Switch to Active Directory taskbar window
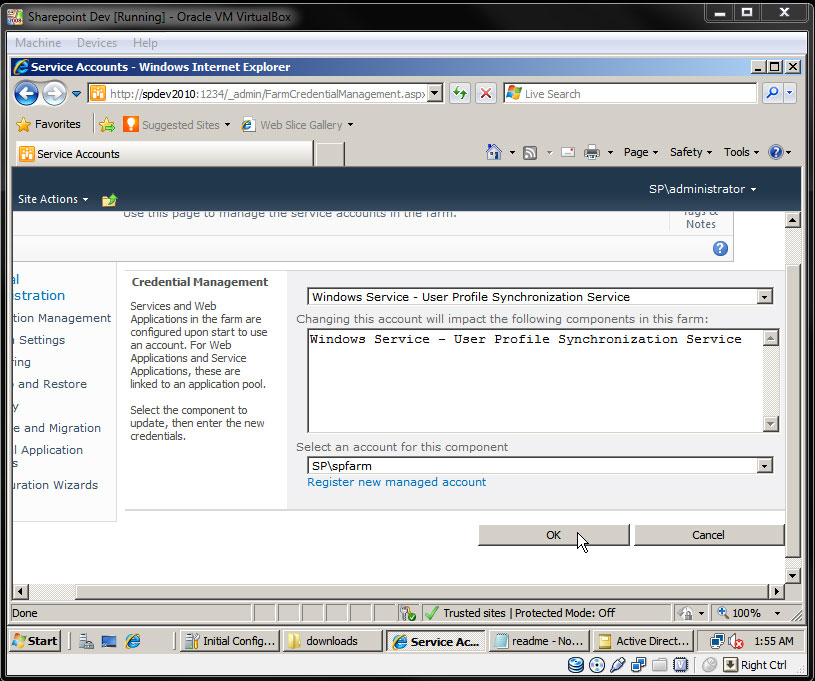The height and width of the screenshot is (681, 815). click(643, 641)
